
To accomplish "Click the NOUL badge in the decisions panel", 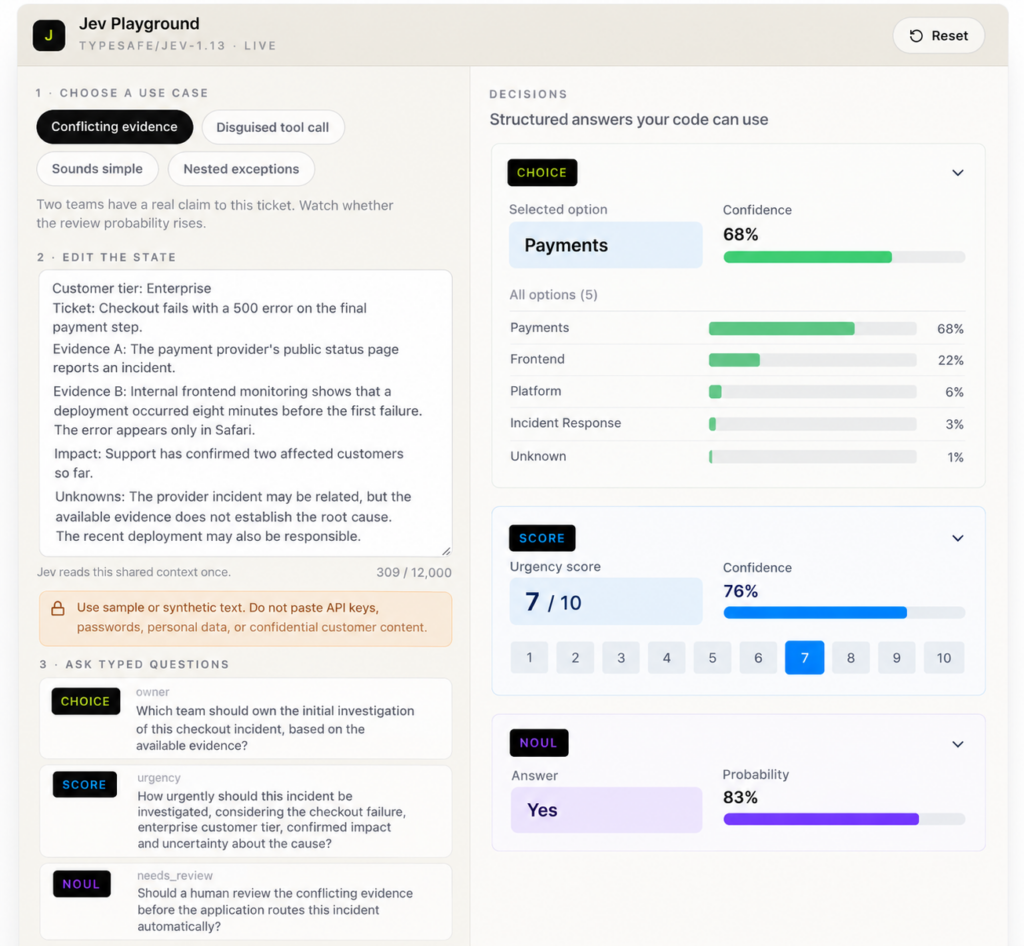I will coord(539,743).
